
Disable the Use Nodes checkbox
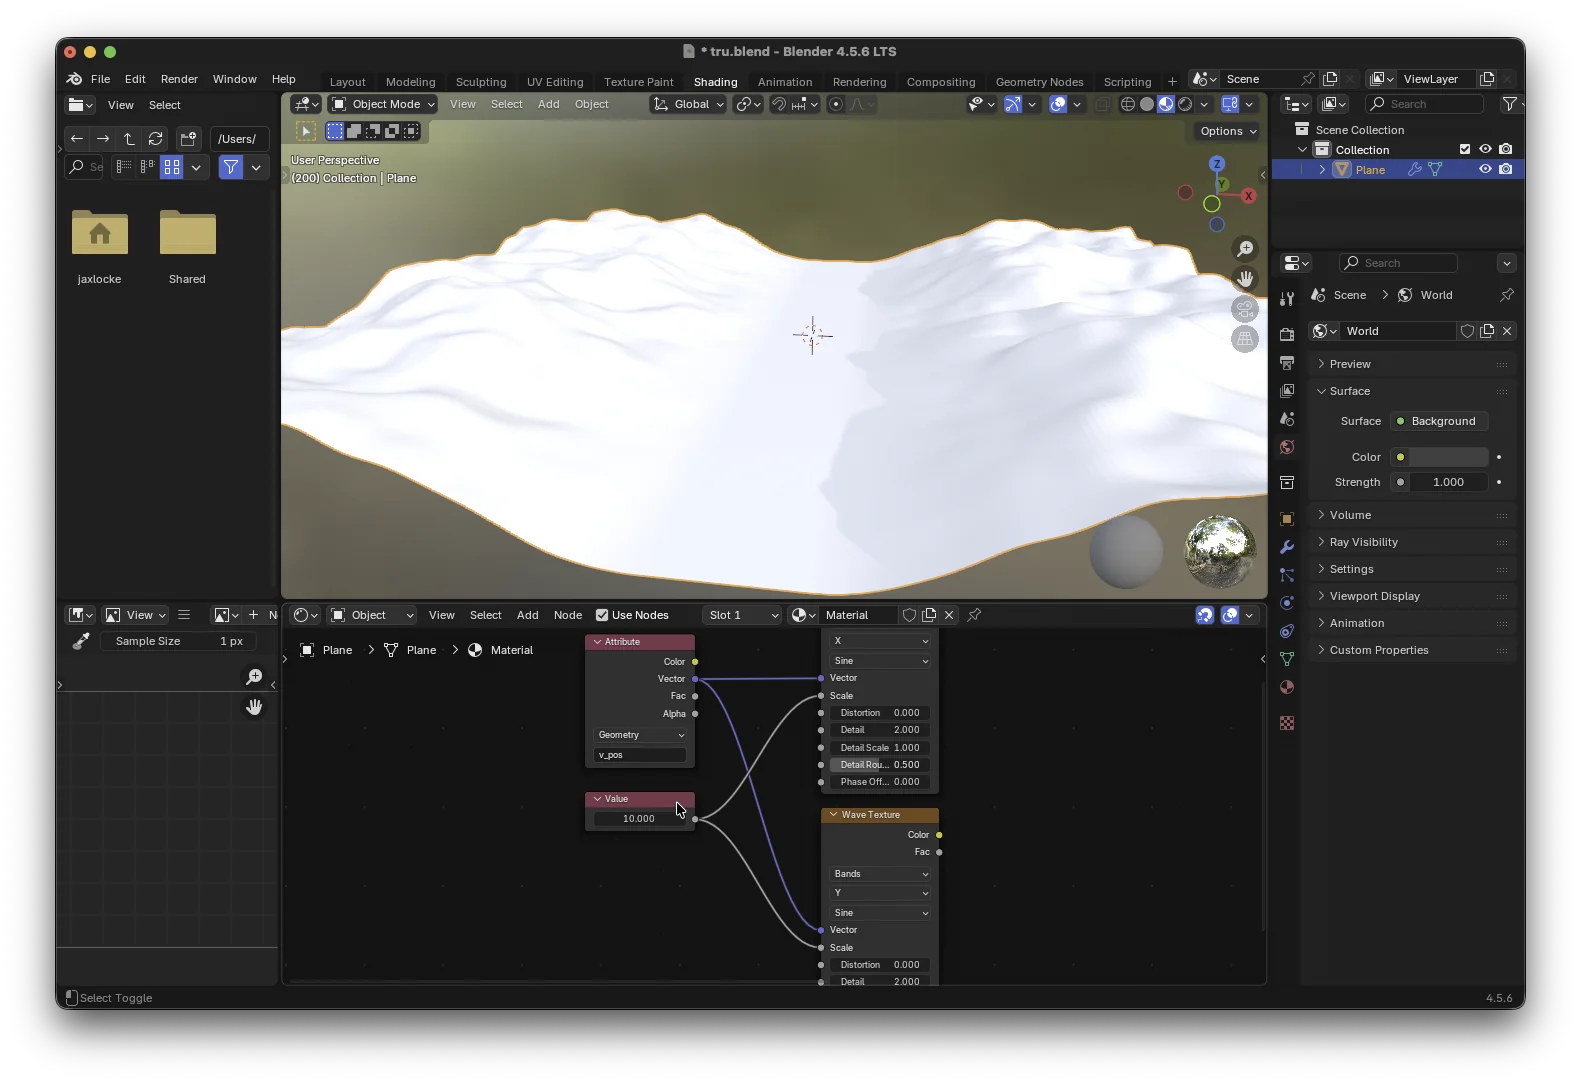coord(602,615)
